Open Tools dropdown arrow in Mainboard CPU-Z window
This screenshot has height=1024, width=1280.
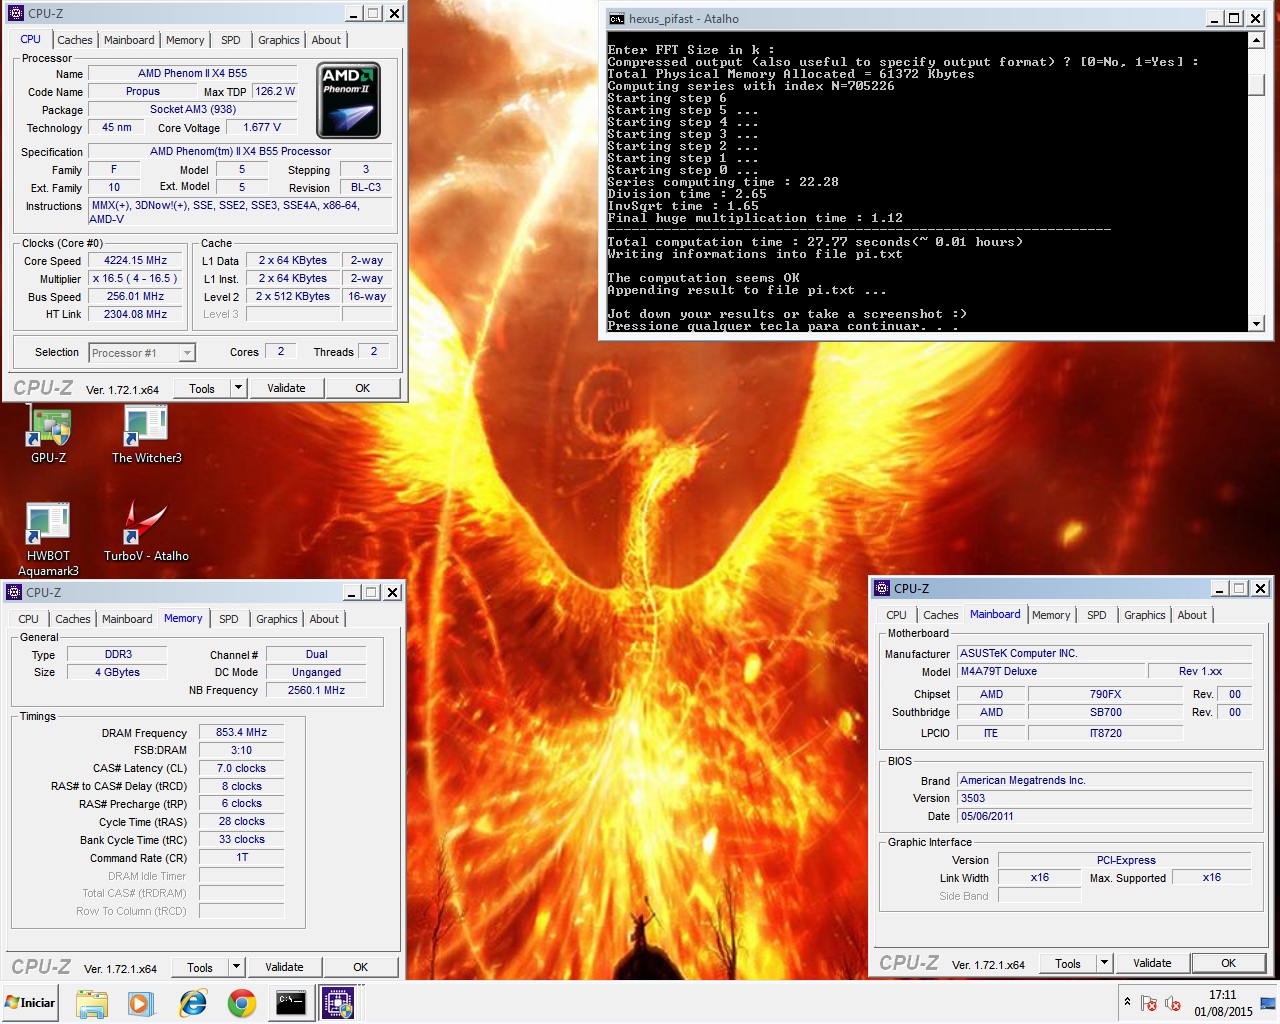pos(1104,963)
